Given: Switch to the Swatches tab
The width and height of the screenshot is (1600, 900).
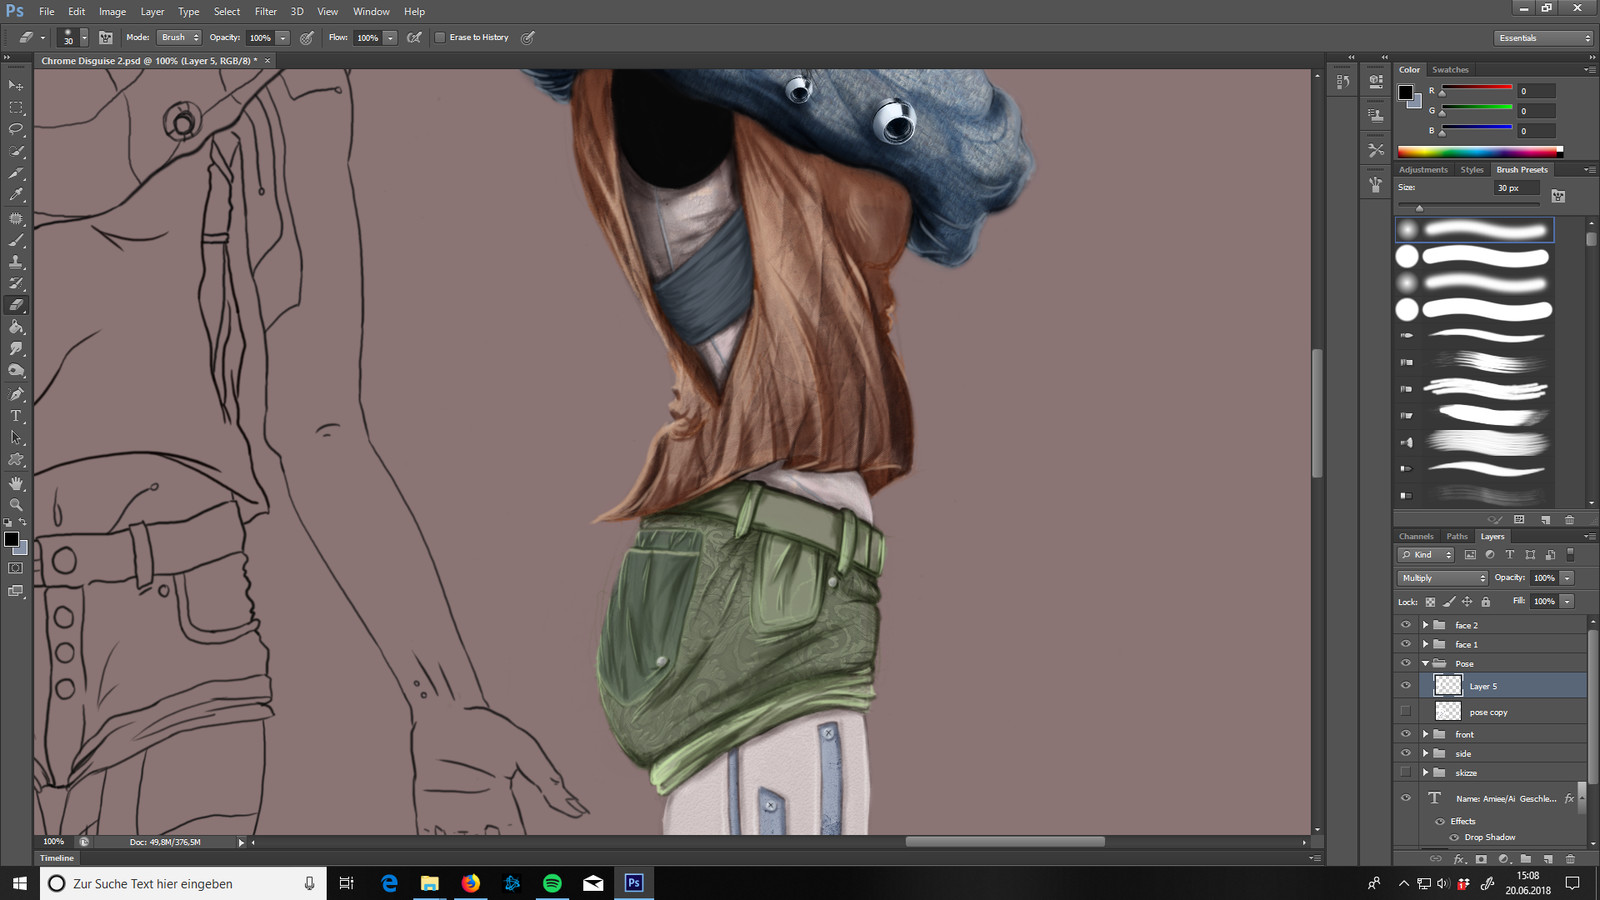Looking at the screenshot, I should 1450,70.
